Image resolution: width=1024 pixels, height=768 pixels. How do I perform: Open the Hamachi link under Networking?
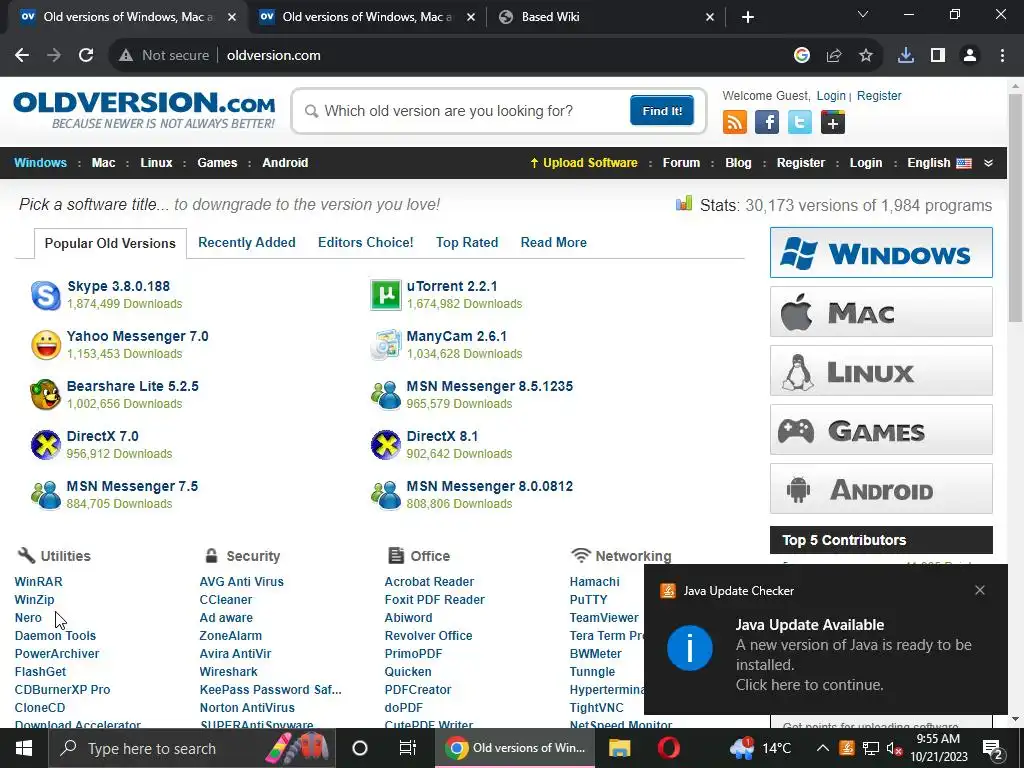click(x=594, y=581)
